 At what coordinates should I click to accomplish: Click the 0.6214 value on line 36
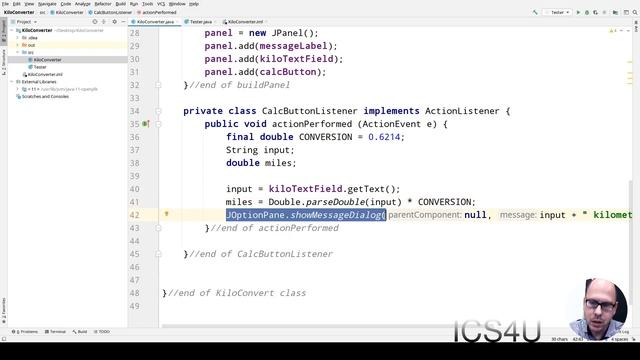pyautogui.click(x=384, y=137)
